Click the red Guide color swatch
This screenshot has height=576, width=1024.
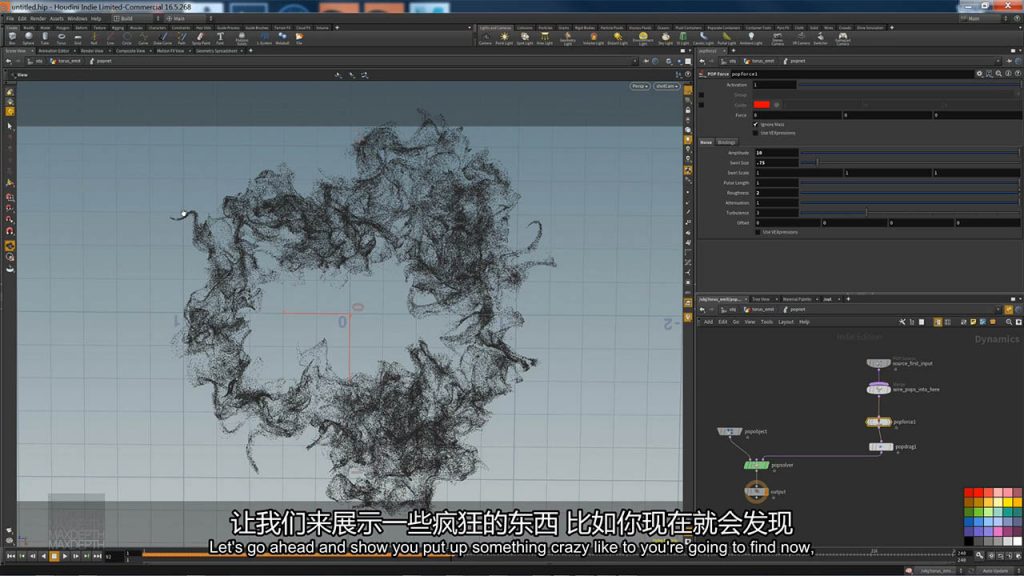(x=761, y=104)
